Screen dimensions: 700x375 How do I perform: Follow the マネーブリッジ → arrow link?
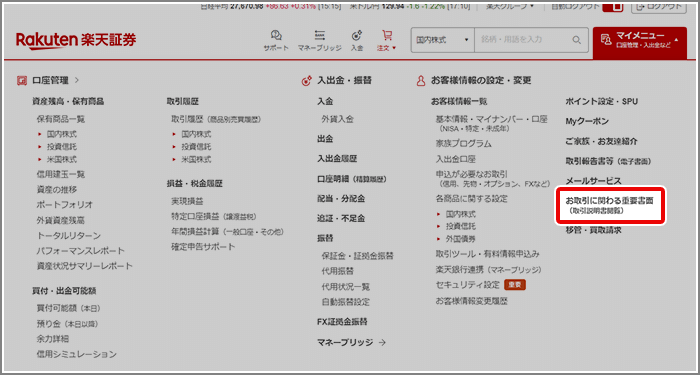pos(351,342)
